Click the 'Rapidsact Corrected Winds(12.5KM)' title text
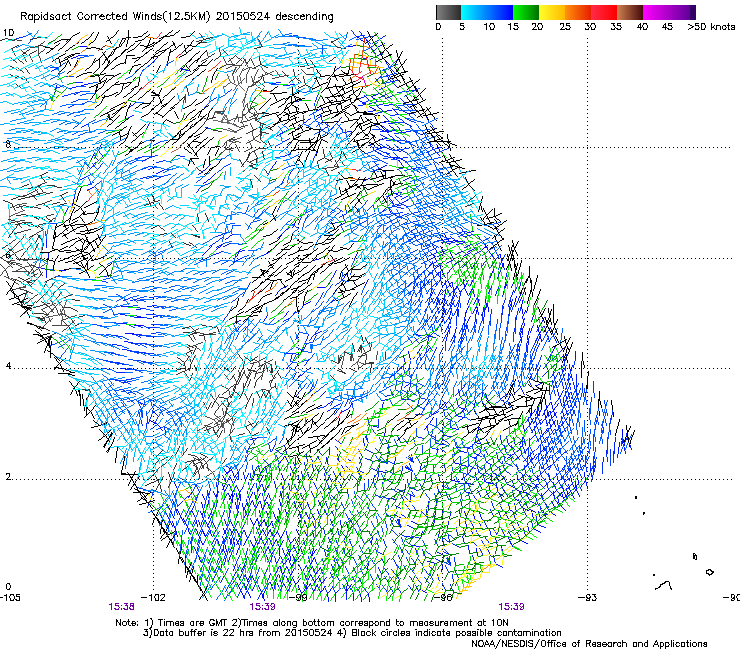The width and height of the screenshot is (740, 650). click(115, 17)
